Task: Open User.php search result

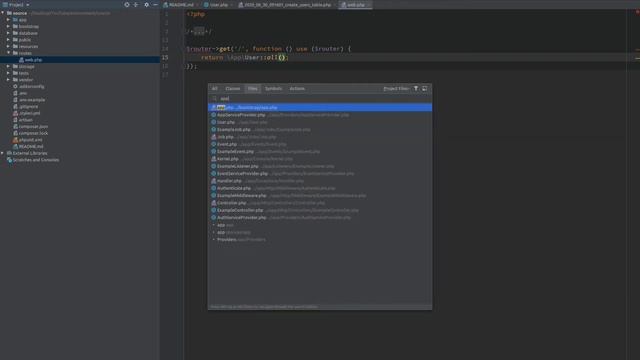Action: (320, 122)
